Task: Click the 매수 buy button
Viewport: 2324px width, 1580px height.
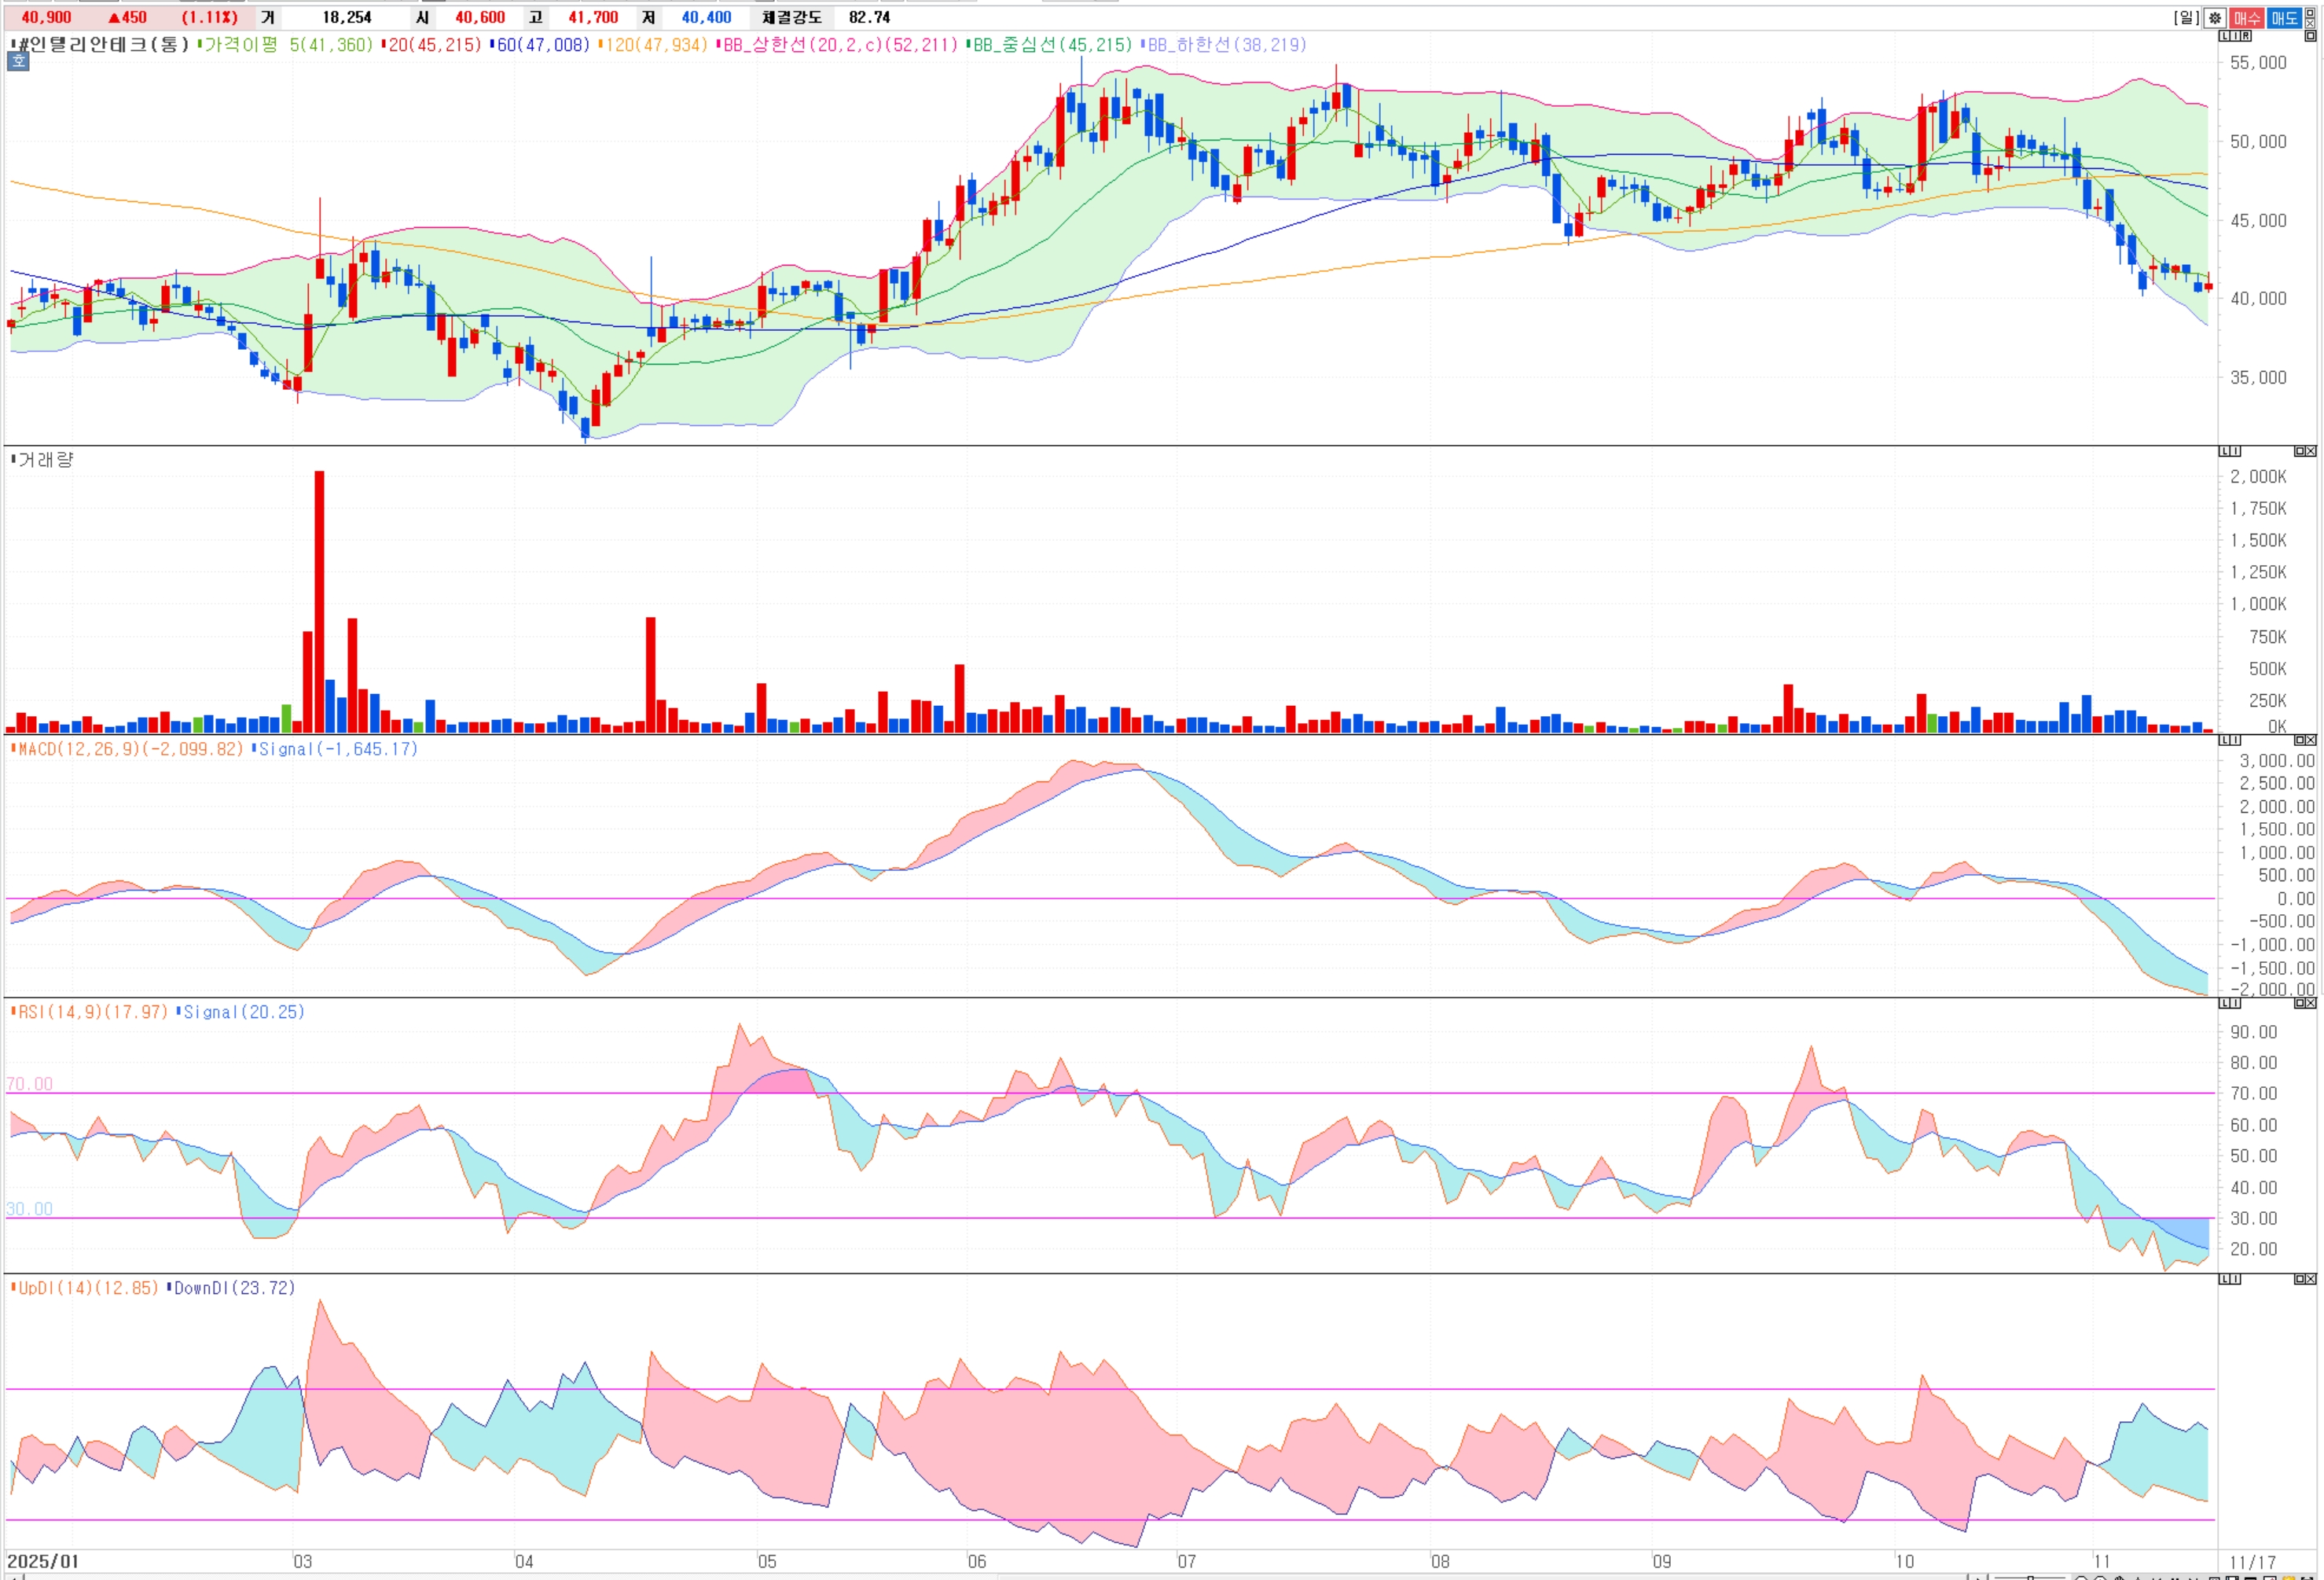Action: point(2247,18)
